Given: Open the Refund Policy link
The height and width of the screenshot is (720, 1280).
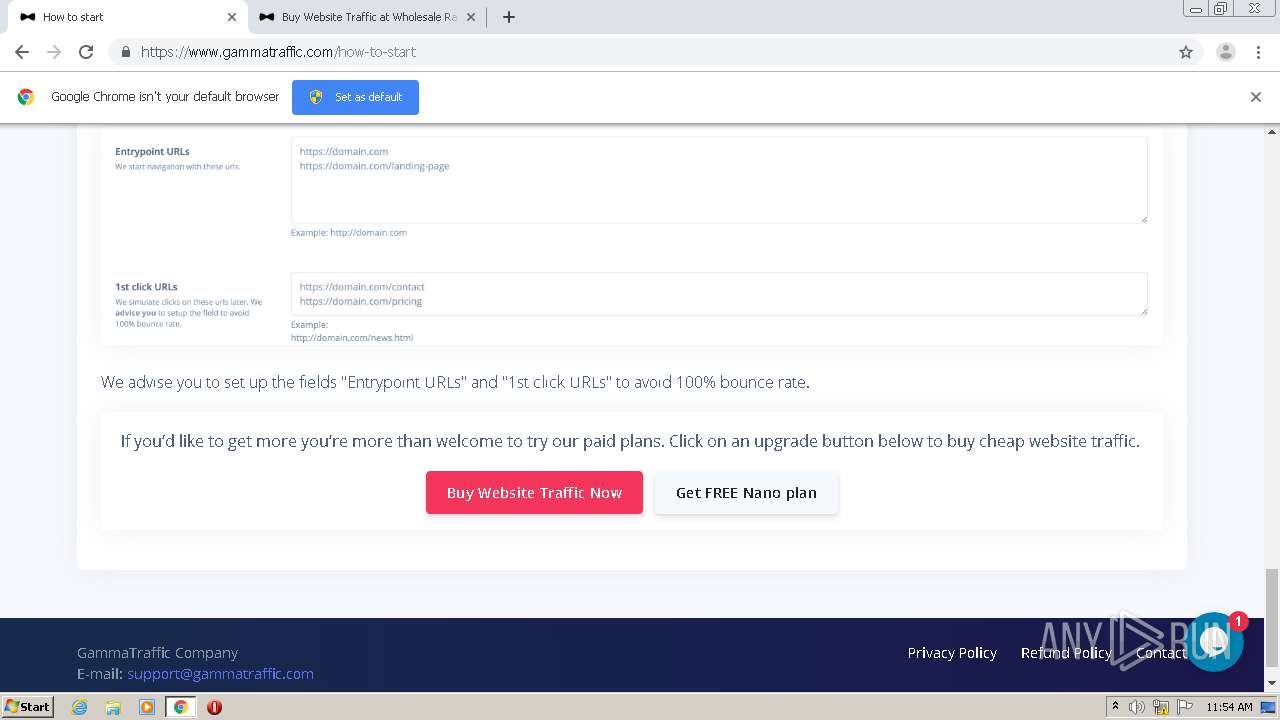Looking at the screenshot, I should [x=1066, y=653].
